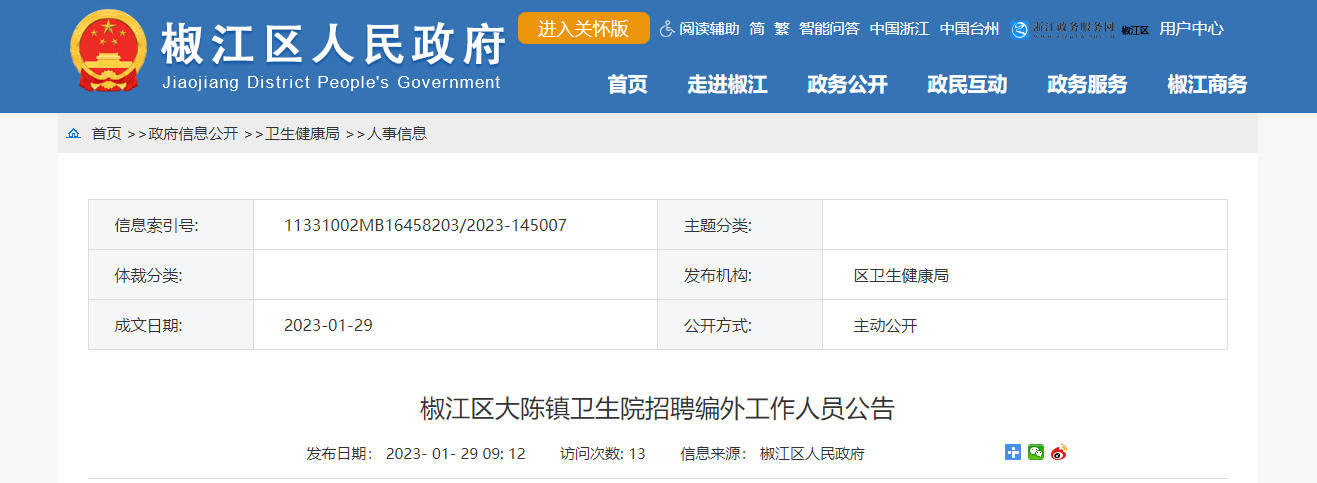Switch to simplified Chinese 简
The height and width of the screenshot is (483, 1317).
pyautogui.click(x=757, y=29)
